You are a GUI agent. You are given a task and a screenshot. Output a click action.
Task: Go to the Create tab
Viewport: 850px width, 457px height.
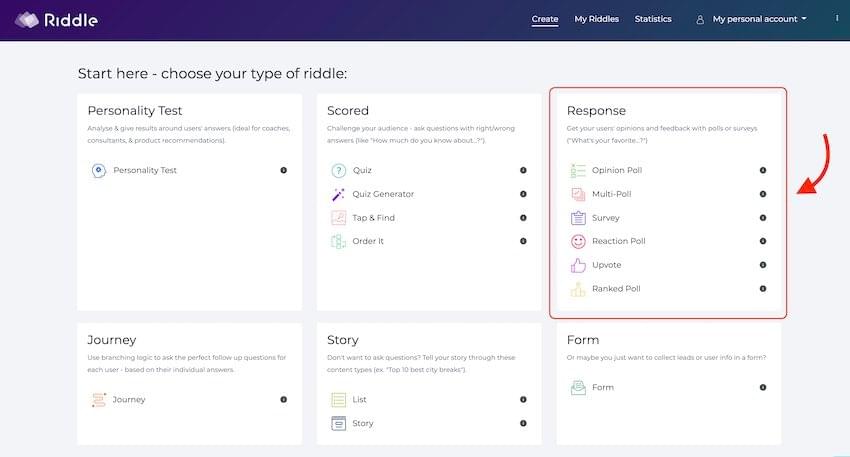pos(545,19)
